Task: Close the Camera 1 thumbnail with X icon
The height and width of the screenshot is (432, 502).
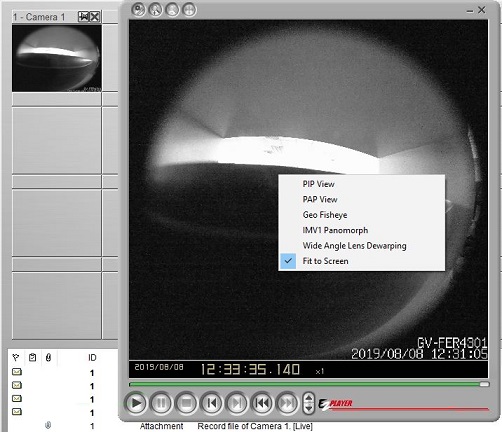Action: [x=95, y=17]
